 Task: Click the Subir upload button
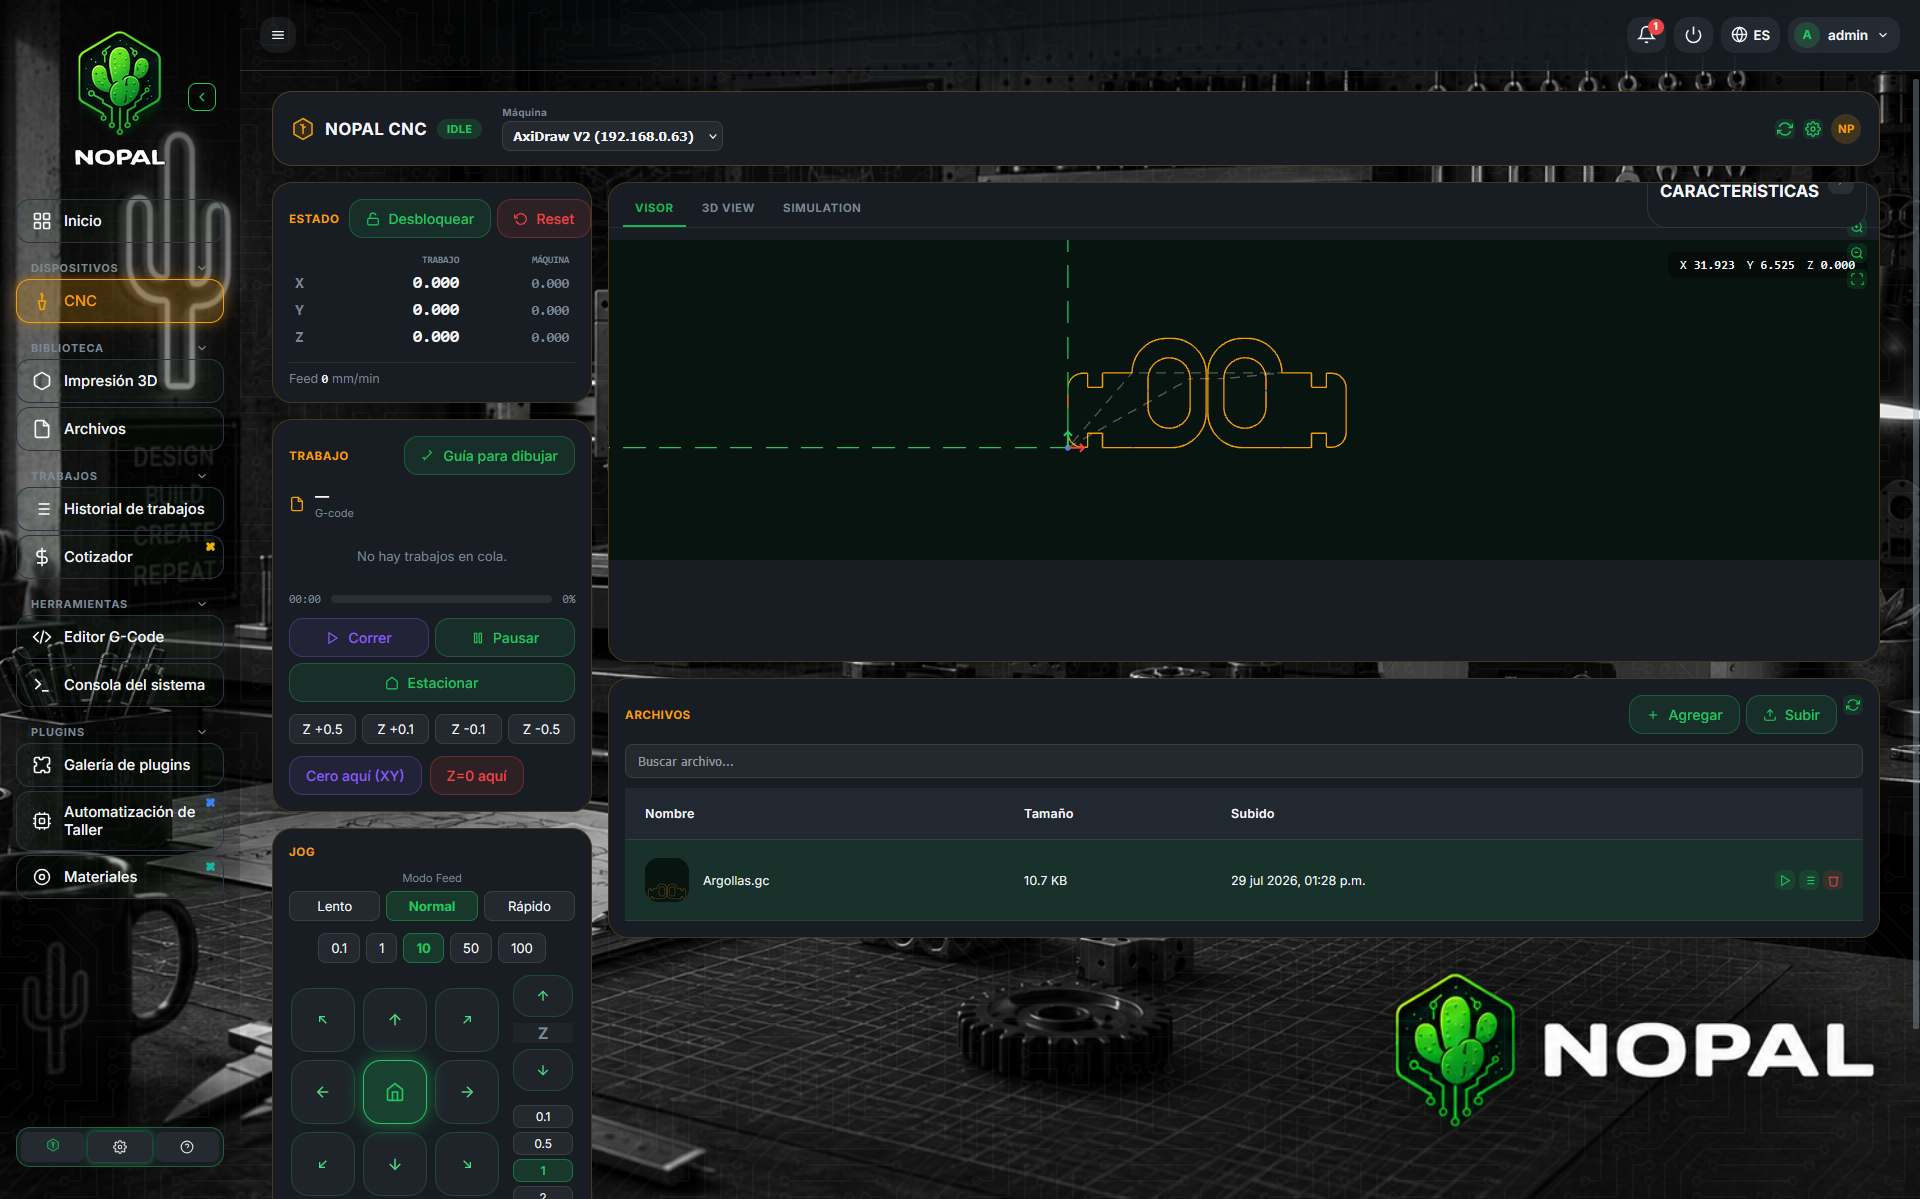click(x=1791, y=715)
